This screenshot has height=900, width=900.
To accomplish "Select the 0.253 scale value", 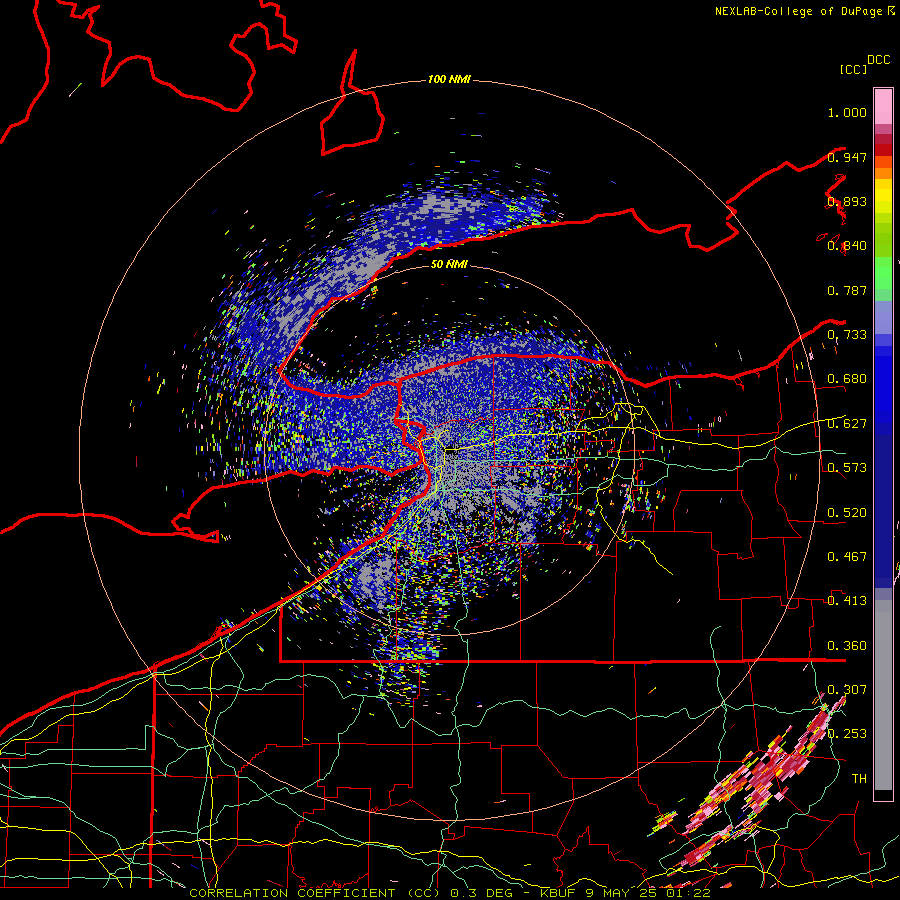I will click(847, 734).
